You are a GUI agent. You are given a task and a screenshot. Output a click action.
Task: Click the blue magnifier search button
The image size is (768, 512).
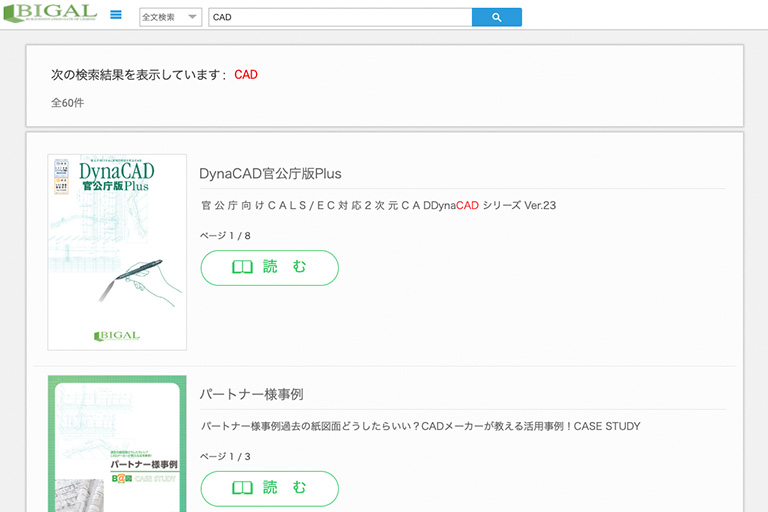(x=497, y=17)
